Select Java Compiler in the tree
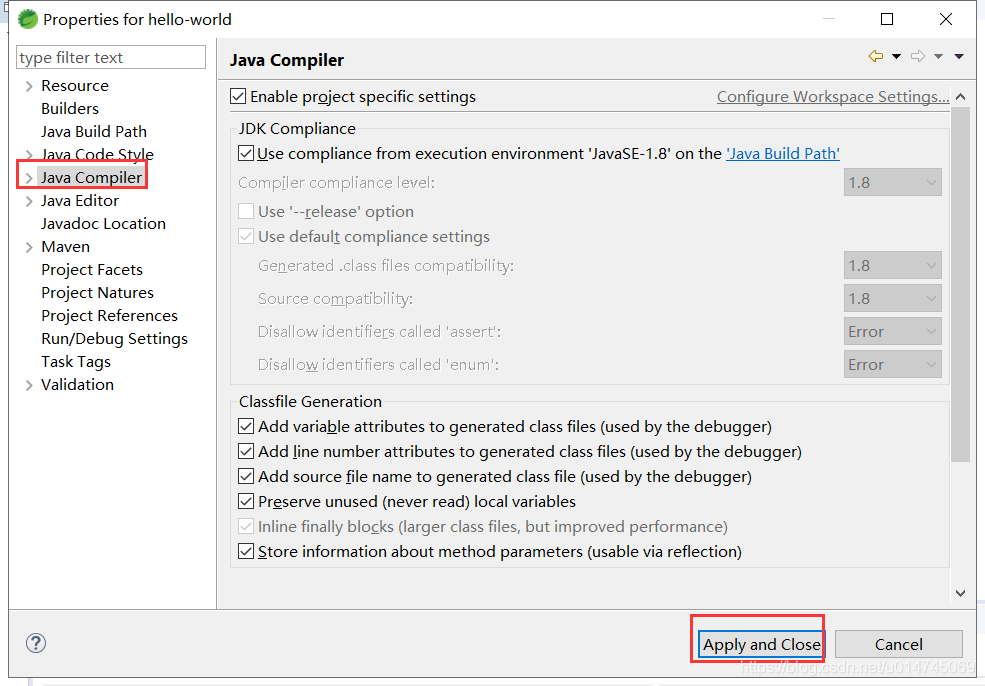 click(91, 178)
